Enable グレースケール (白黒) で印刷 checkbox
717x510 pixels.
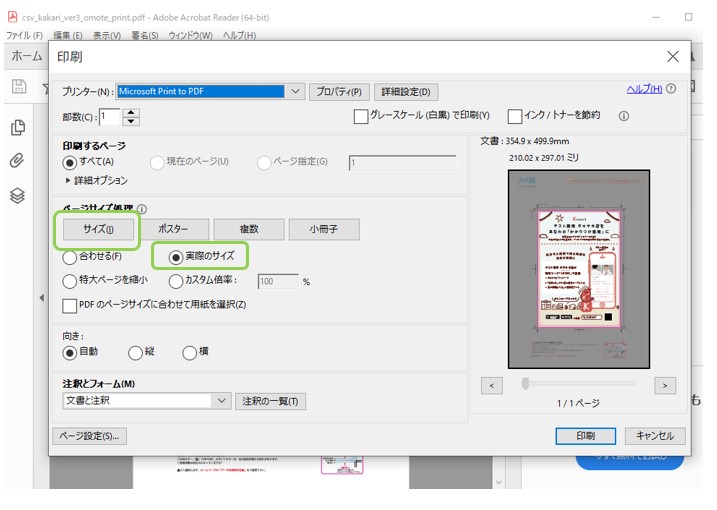[361, 116]
